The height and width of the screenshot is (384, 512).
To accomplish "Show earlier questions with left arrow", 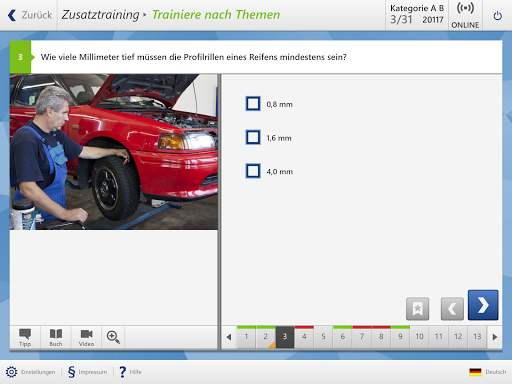I will (x=229, y=337).
